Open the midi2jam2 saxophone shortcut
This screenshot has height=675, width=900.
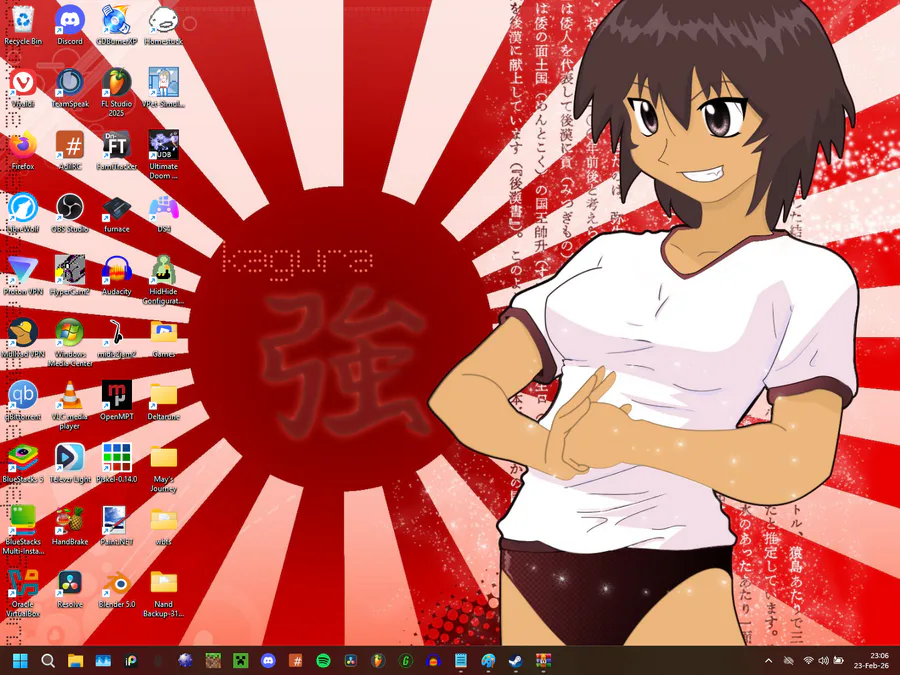[x=117, y=339]
